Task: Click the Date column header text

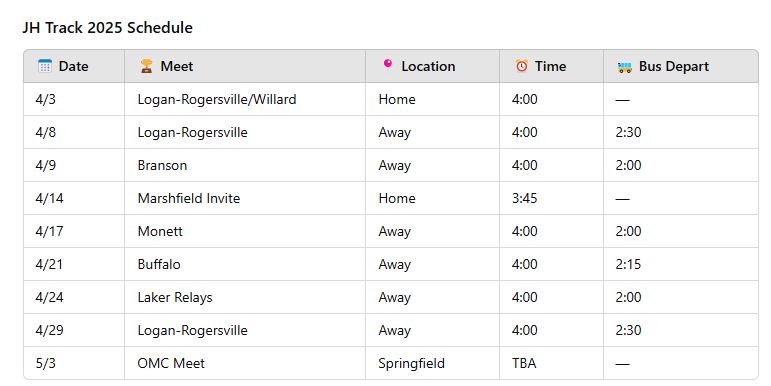Action: tap(73, 66)
